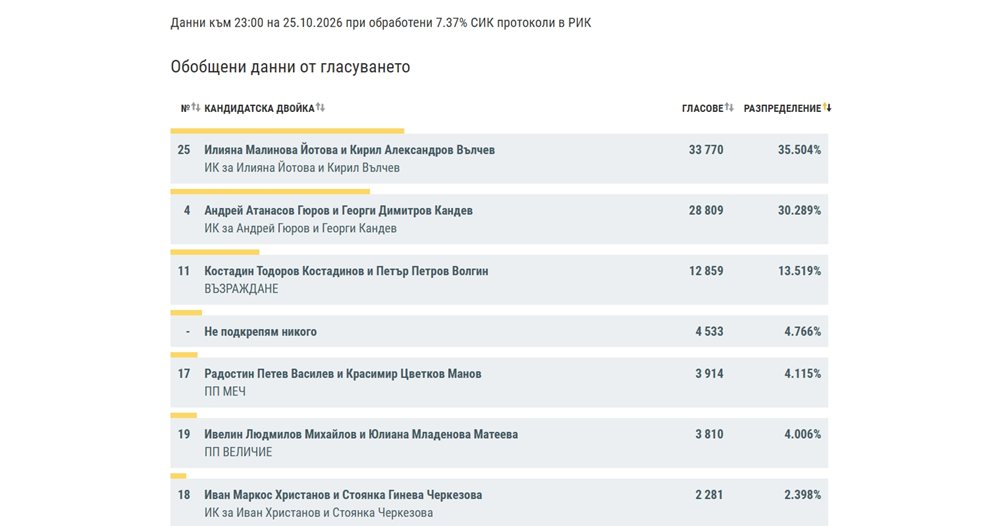Select row Ивелин Михайлов и Юлиана Матеева
The height and width of the screenshot is (526, 1000).
click(x=499, y=443)
